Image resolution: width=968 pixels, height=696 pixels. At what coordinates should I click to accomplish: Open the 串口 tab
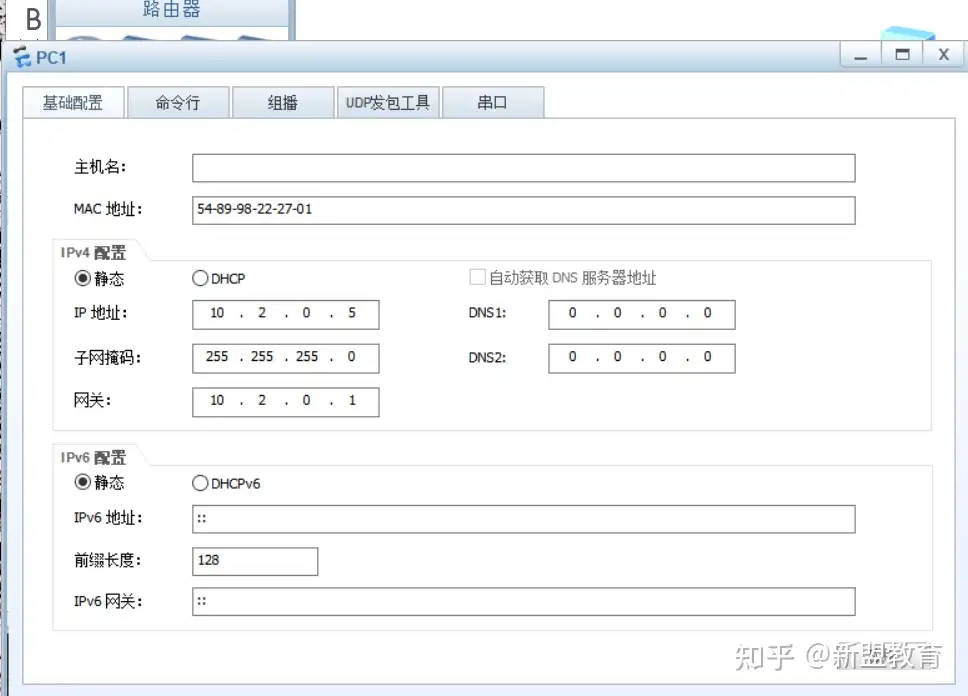click(x=492, y=103)
